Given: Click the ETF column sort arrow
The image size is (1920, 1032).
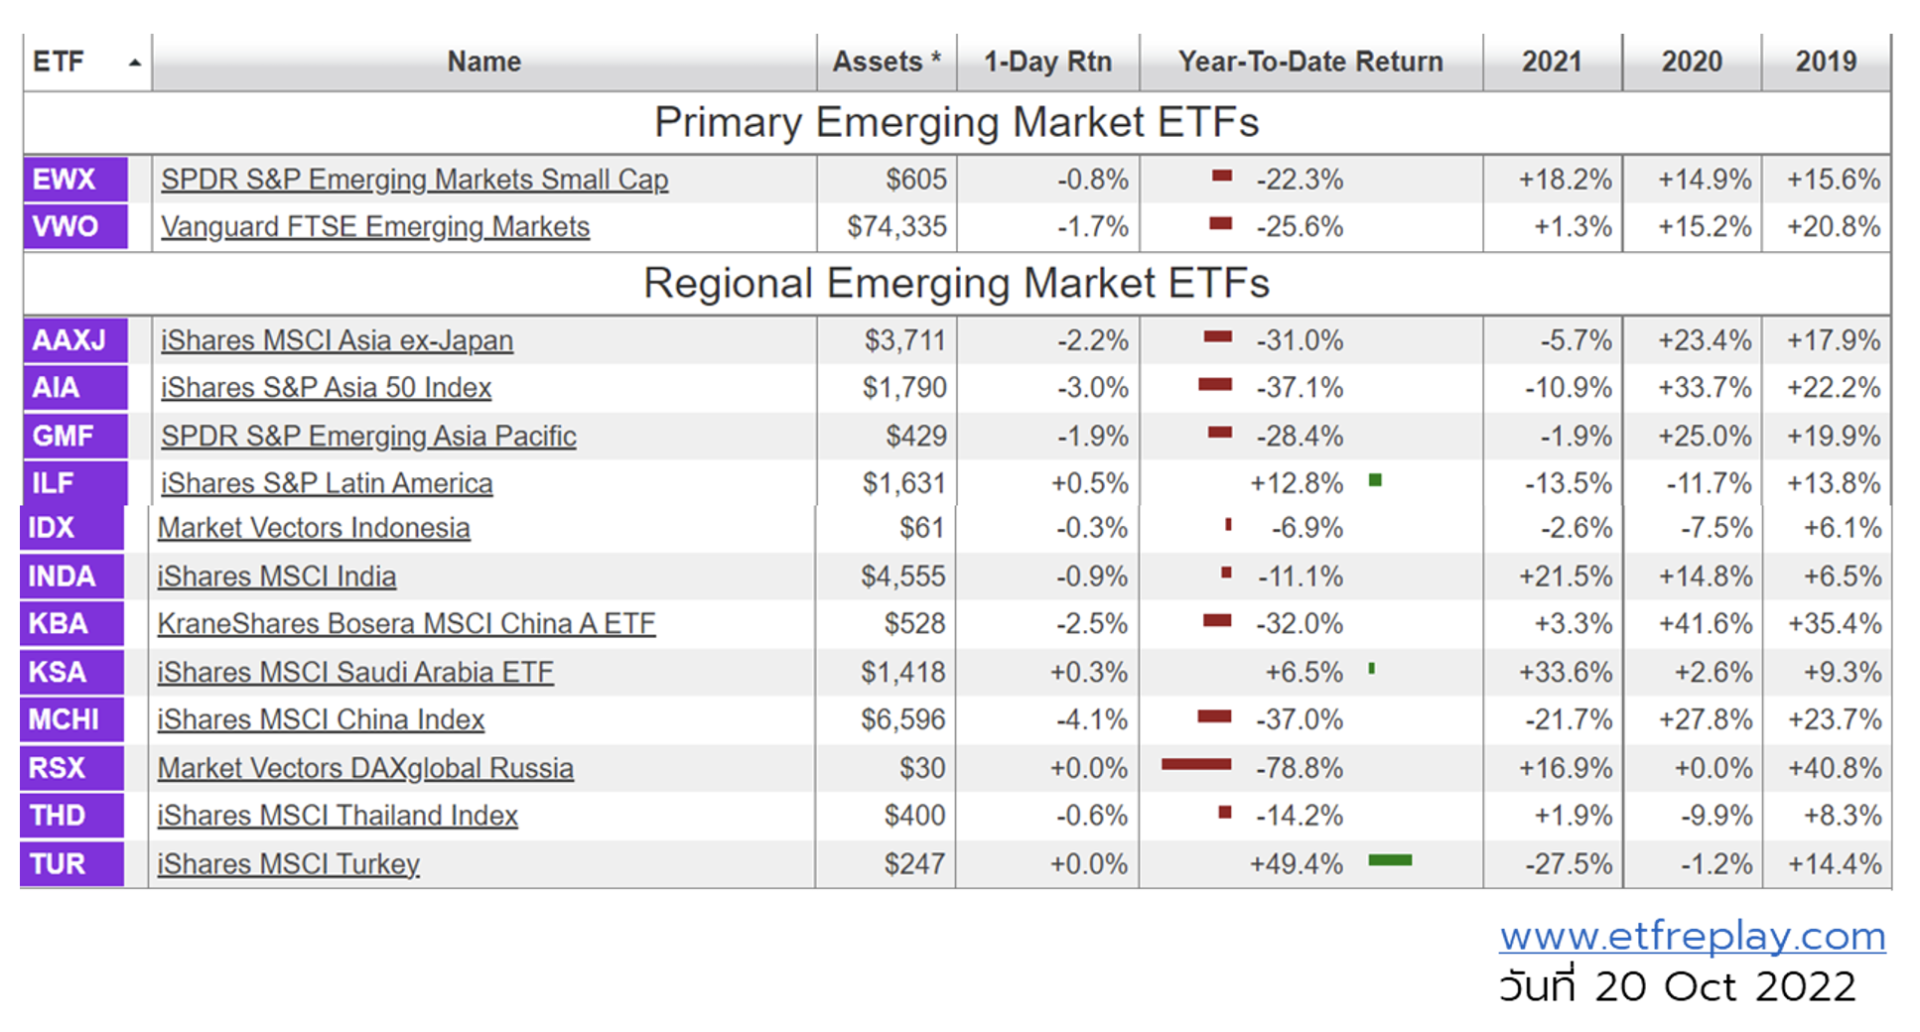Looking at the screenshot, I should pos(134,63).
